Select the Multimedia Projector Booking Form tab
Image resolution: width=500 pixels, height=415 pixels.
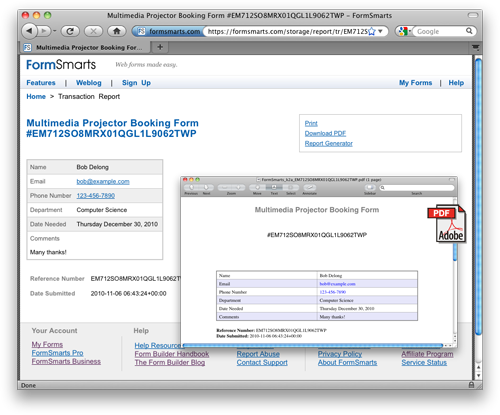pos(84,47)
